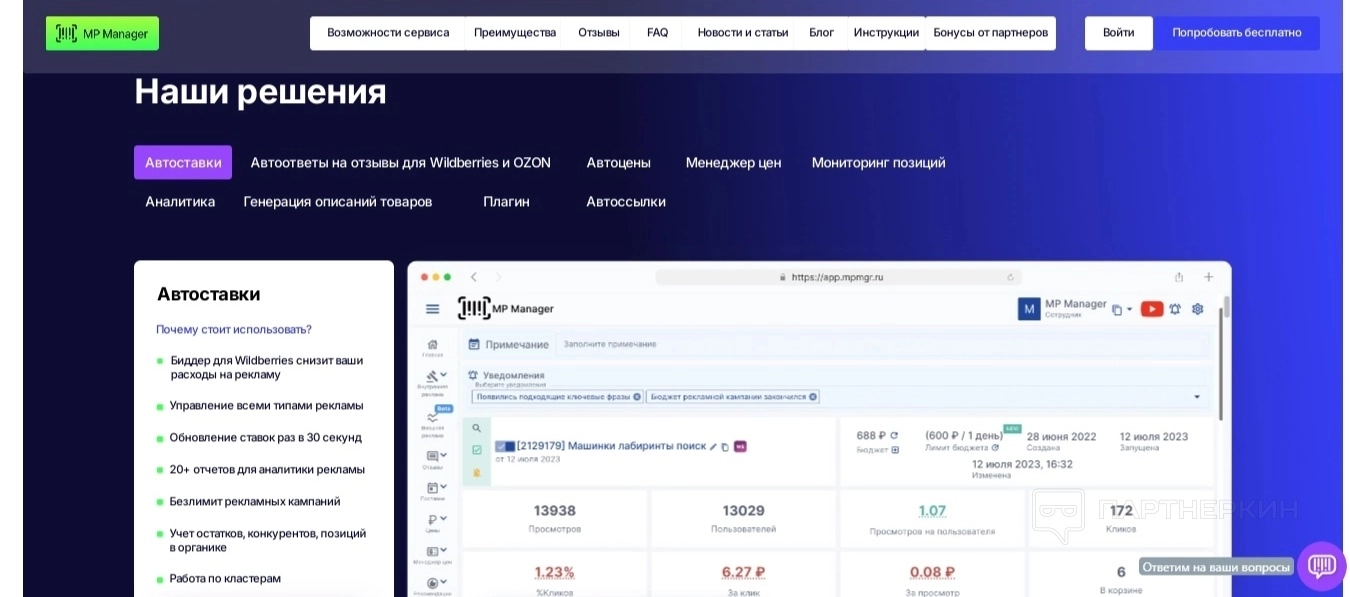Expand the Уведомления dropdown arrow
This screenshot has height=597, width=1350.
1197,397
